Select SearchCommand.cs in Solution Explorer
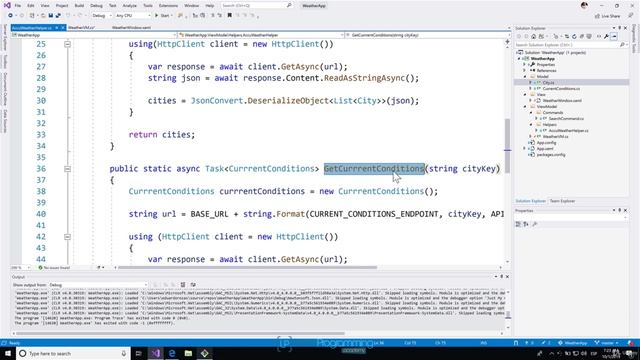 [x=566, y=119]
